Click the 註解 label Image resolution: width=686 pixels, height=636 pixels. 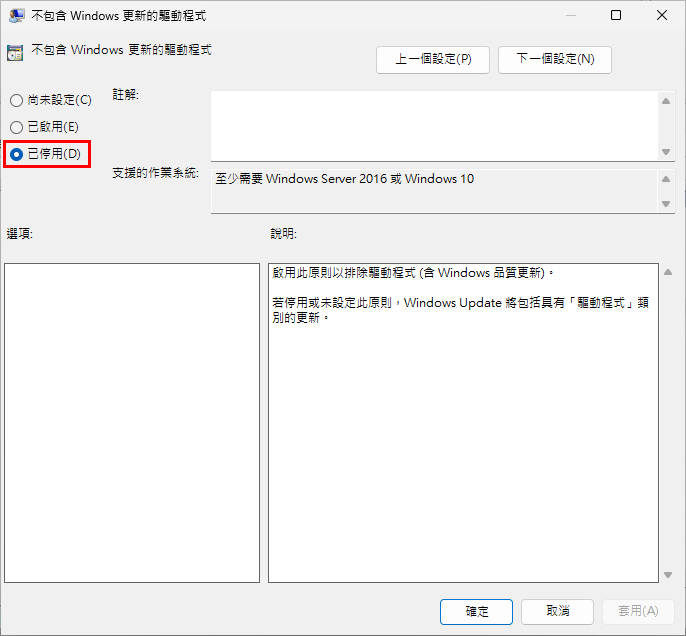[126, 94]
